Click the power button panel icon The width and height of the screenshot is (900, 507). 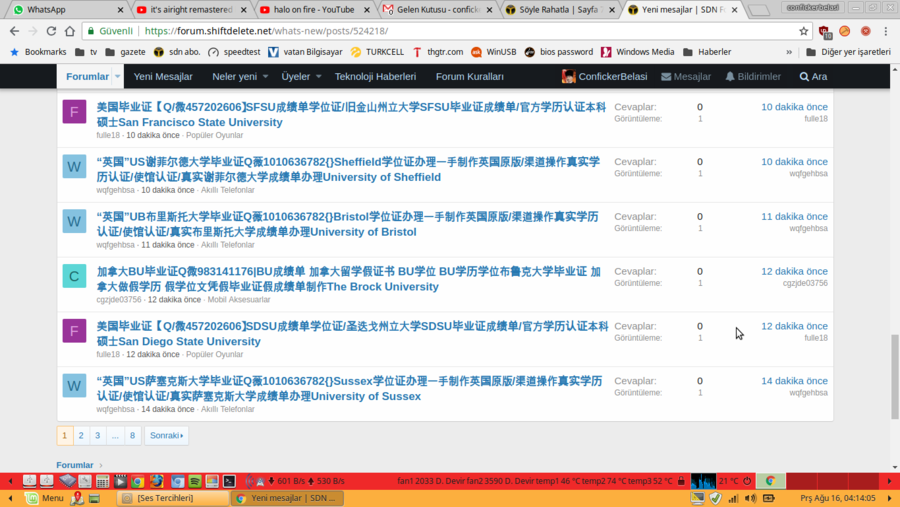pos(747,481)
